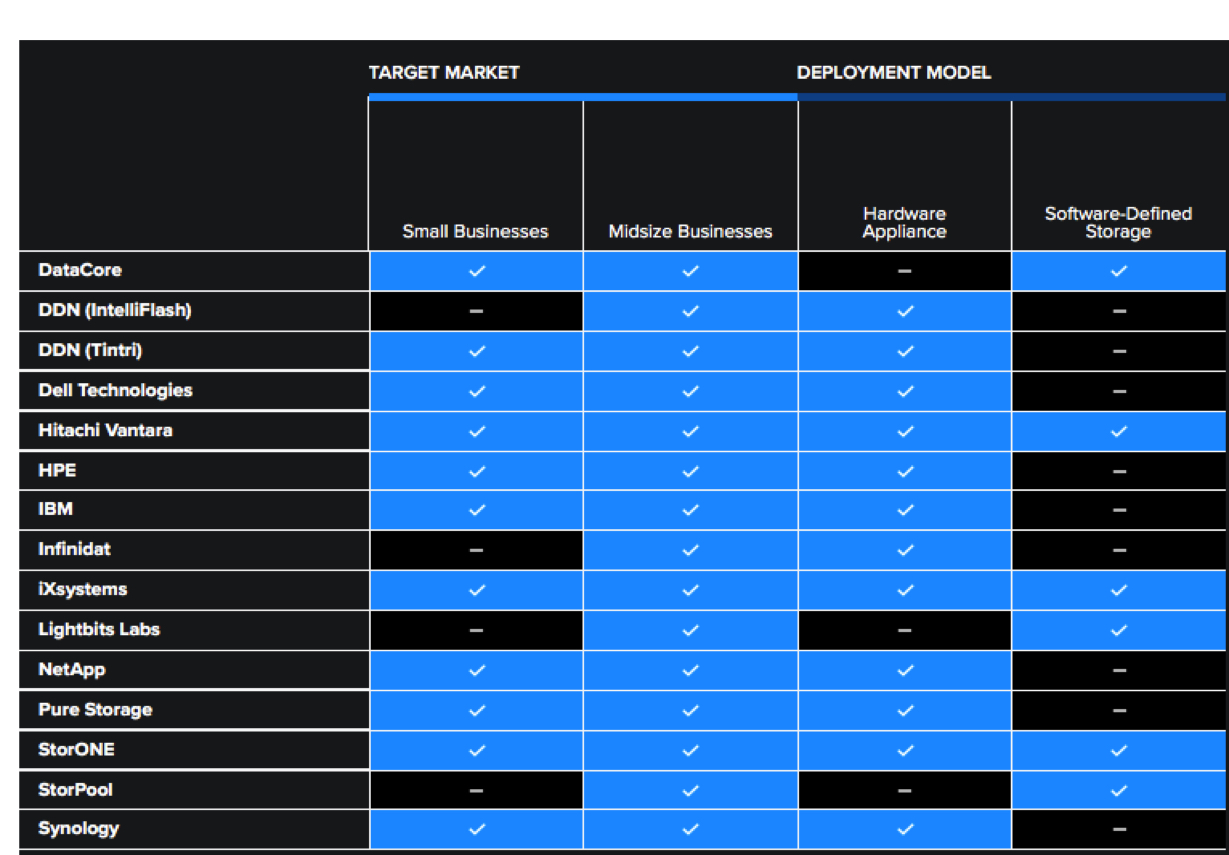Click the dash for Pure Storage Software-Defined Storage

(x=1118, y=710)
